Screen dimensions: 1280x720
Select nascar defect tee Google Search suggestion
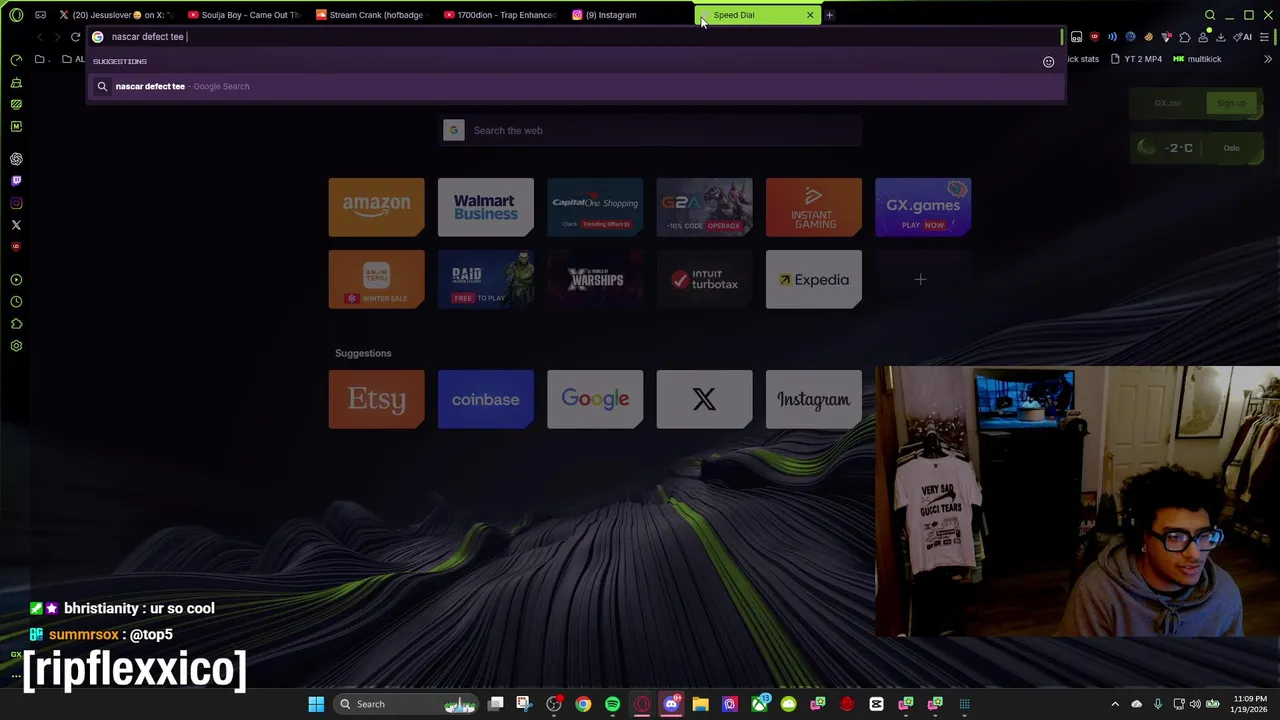click(576, 86)
